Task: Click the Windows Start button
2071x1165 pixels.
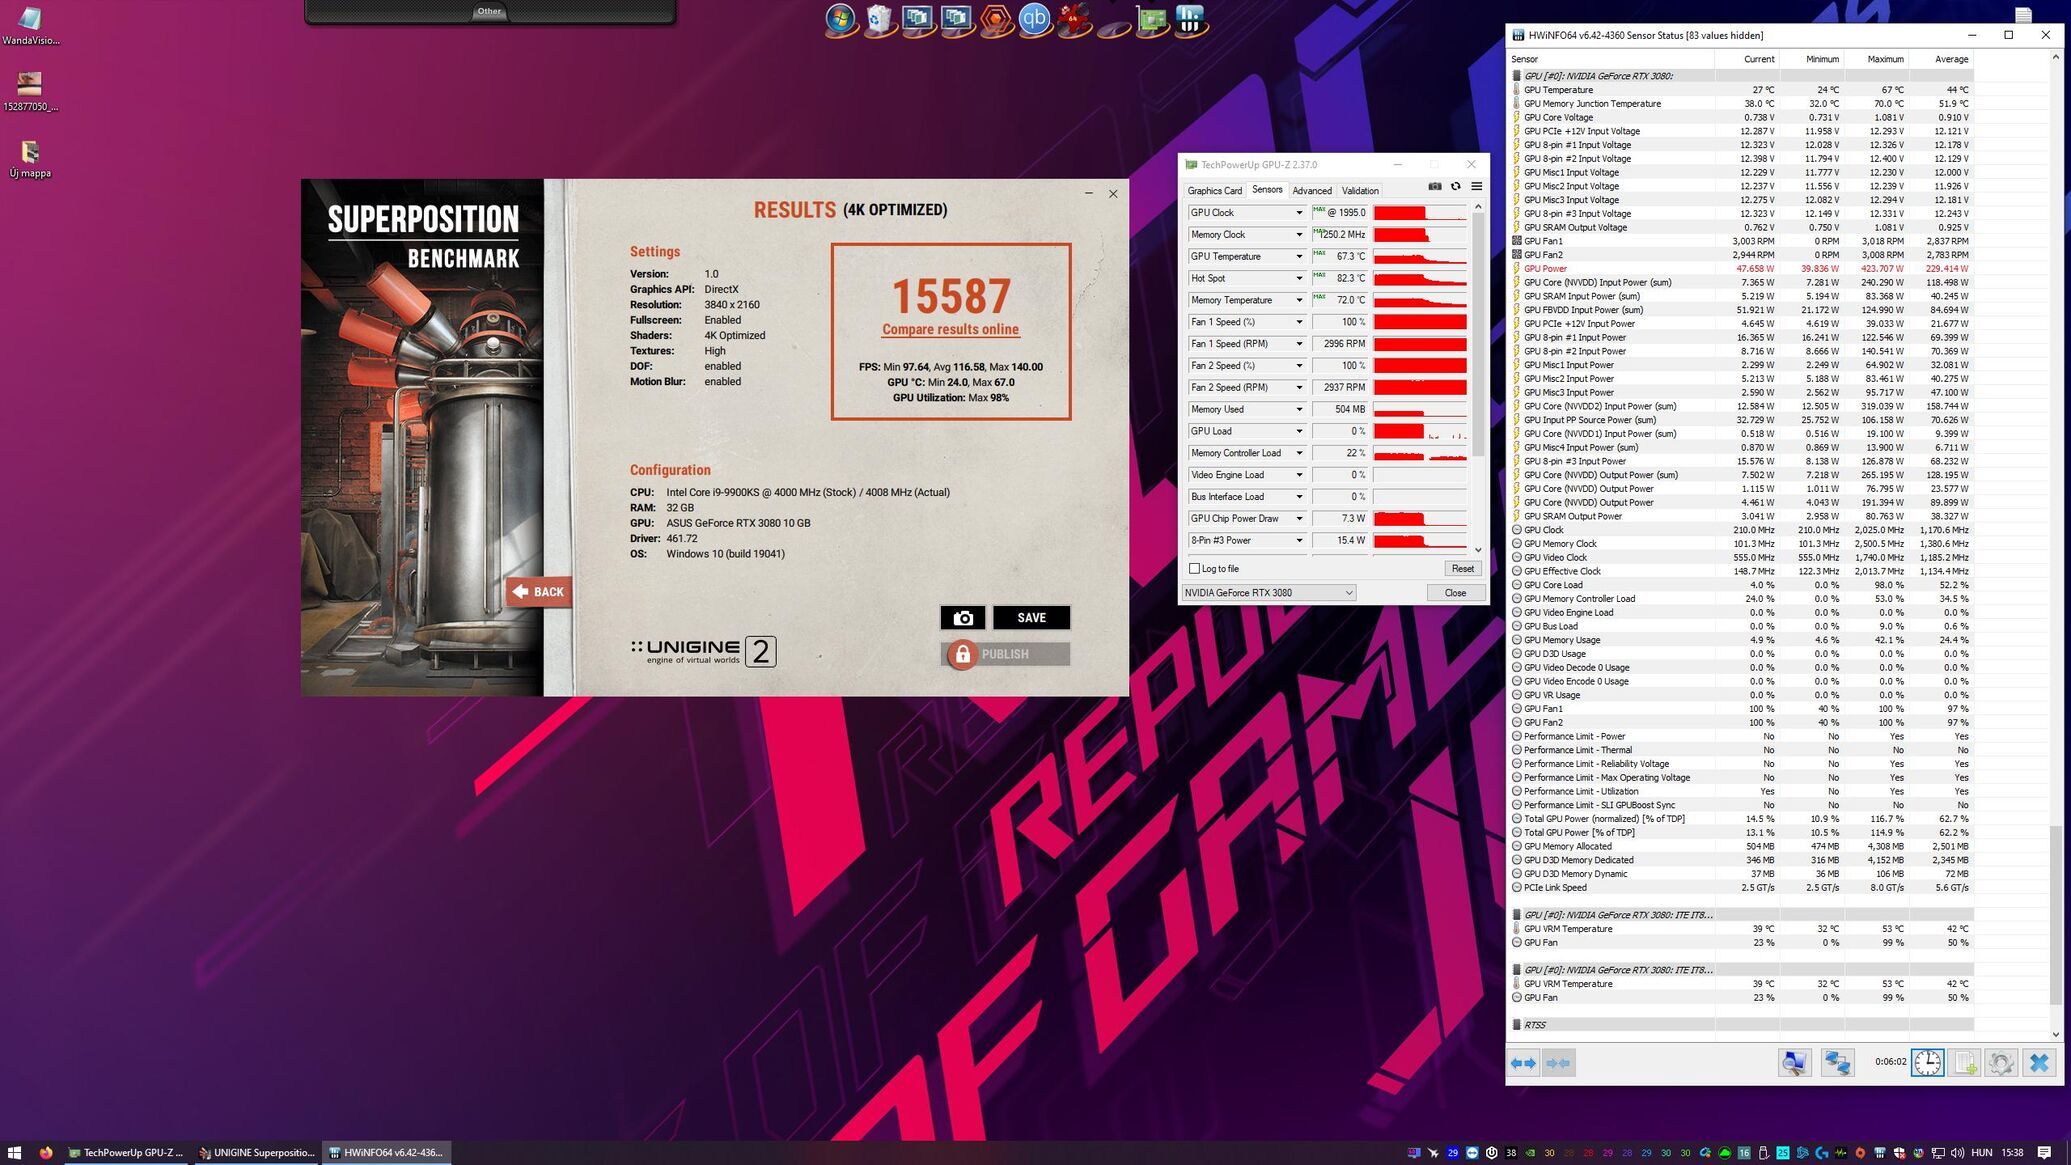Action: [x=14, y=1153]
